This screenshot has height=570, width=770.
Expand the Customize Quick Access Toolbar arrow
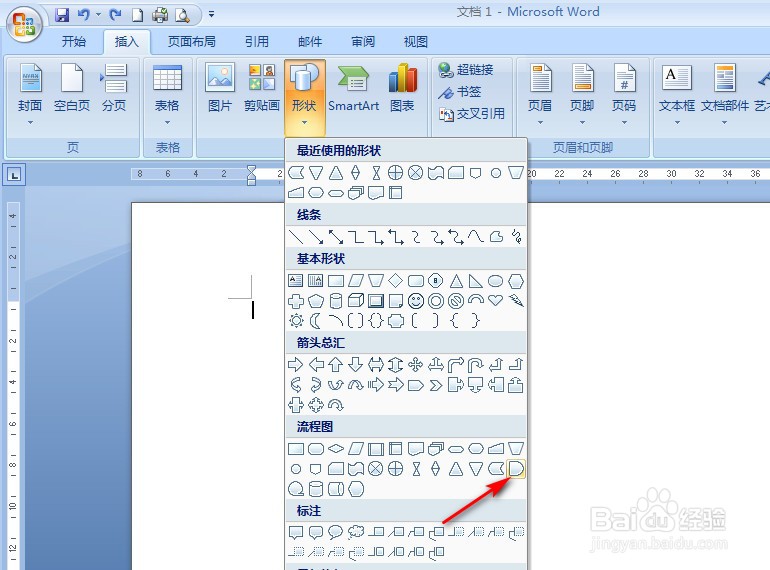click(211, 15)
